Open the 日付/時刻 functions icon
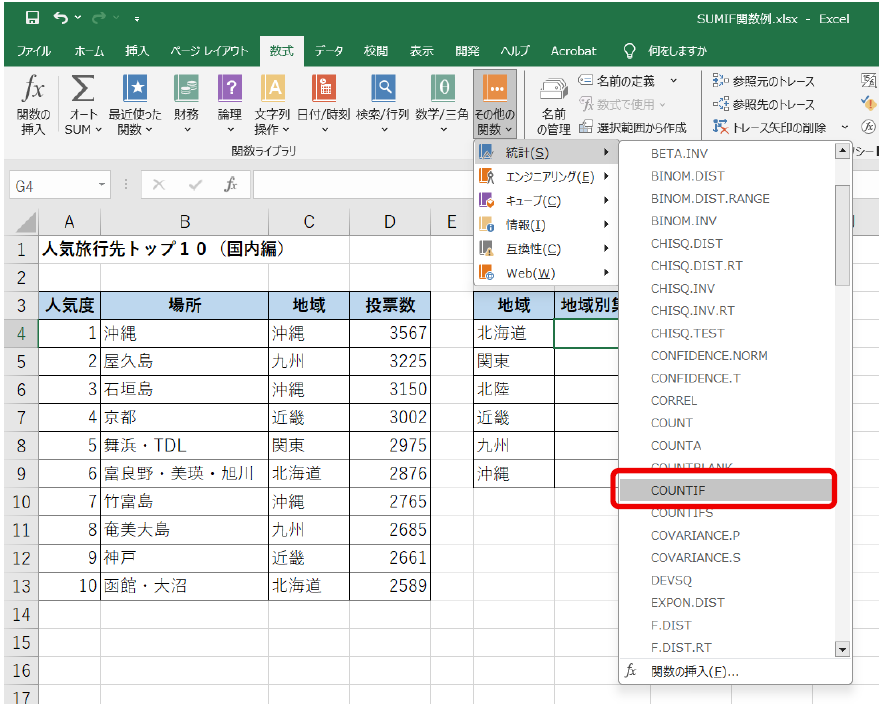Viewport: 886px width, 705px height. pyautogui.click(x=323, y=91)
